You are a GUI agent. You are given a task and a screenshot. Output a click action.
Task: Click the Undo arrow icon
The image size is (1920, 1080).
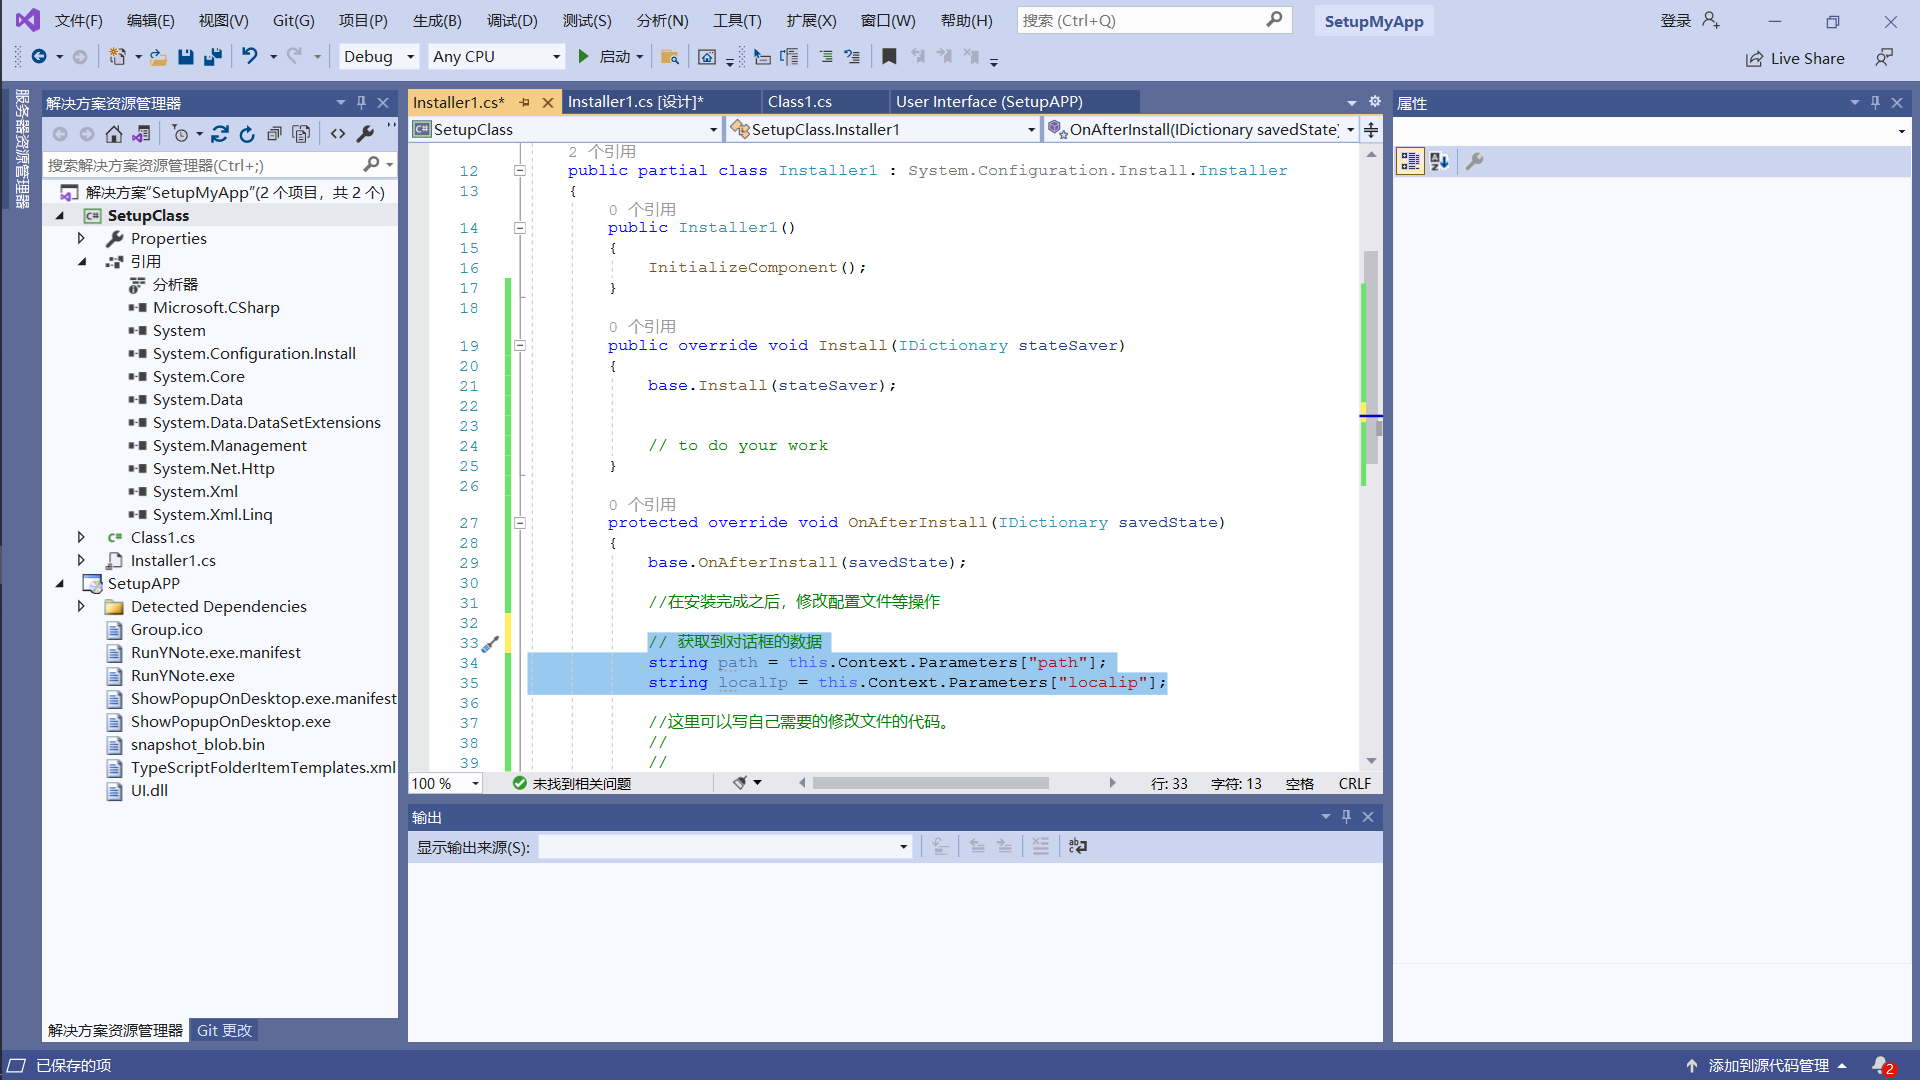click(250, 57)
